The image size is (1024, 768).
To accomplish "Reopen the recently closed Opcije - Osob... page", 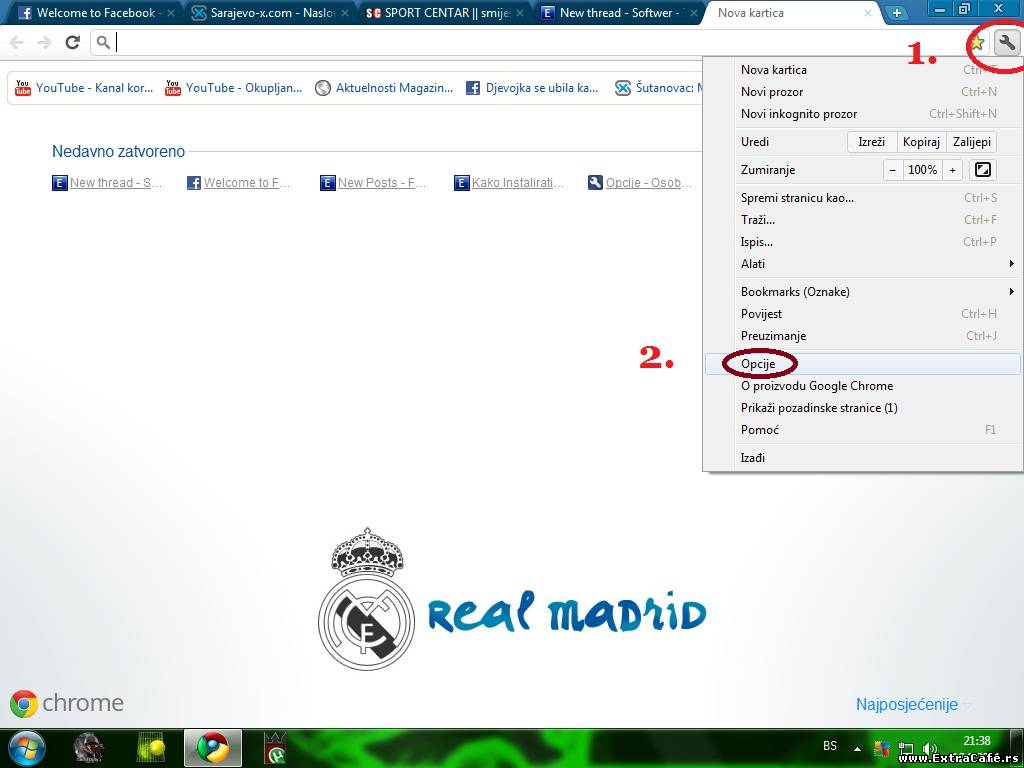I will tap(640, 183).
